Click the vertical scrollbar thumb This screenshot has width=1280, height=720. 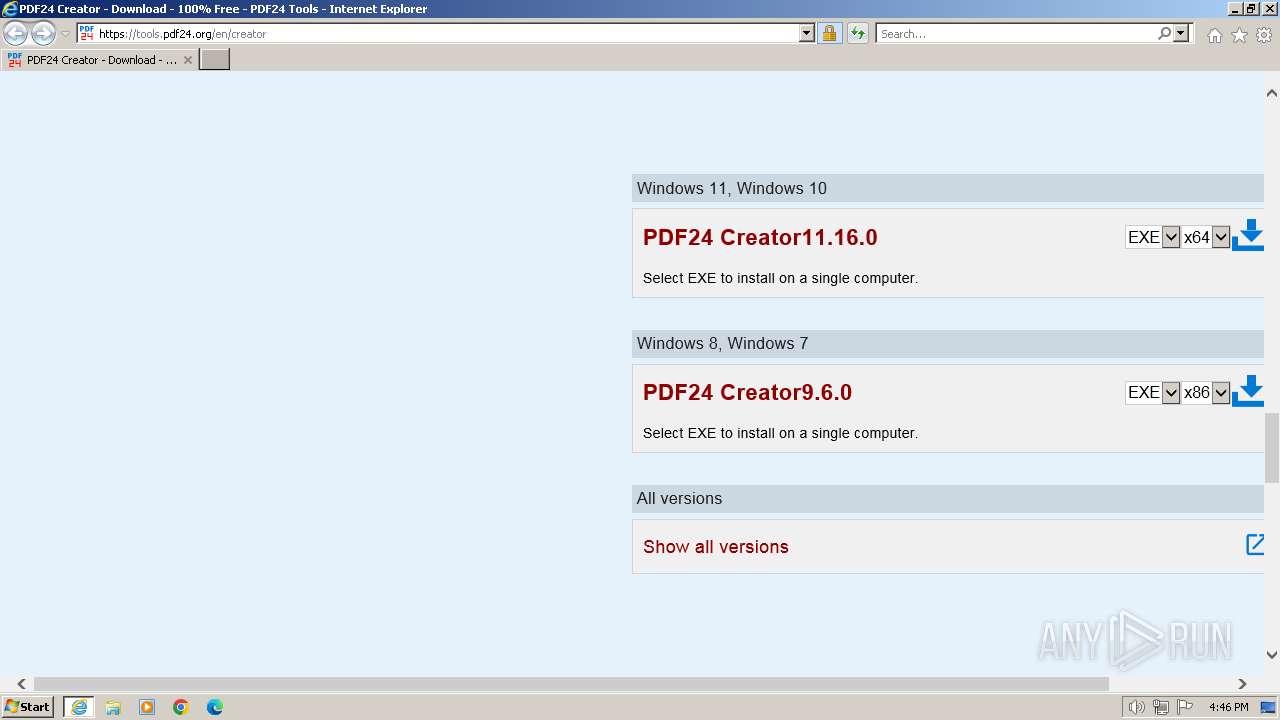tap(1272, 446)
